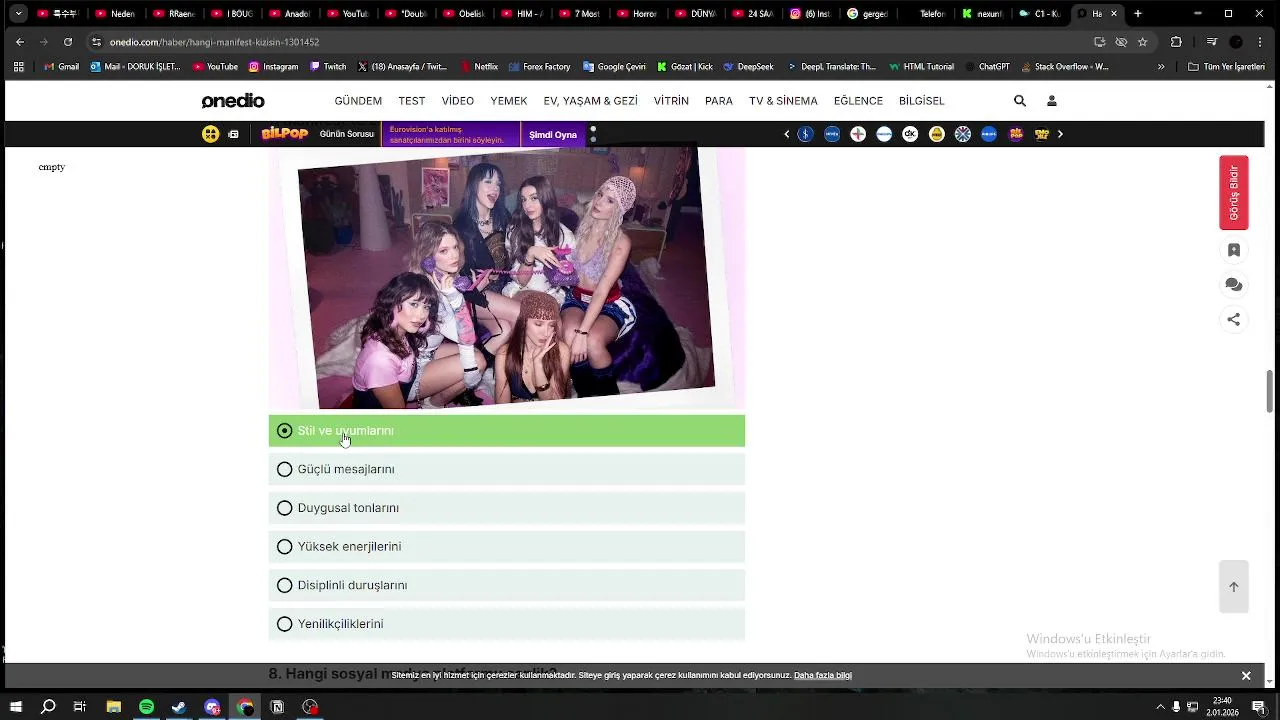The width and height of the screenshot is (1280, 720).
Task: Open 'EV, YAŞAM & GEZİ' menu
Action: coord(590,101)
